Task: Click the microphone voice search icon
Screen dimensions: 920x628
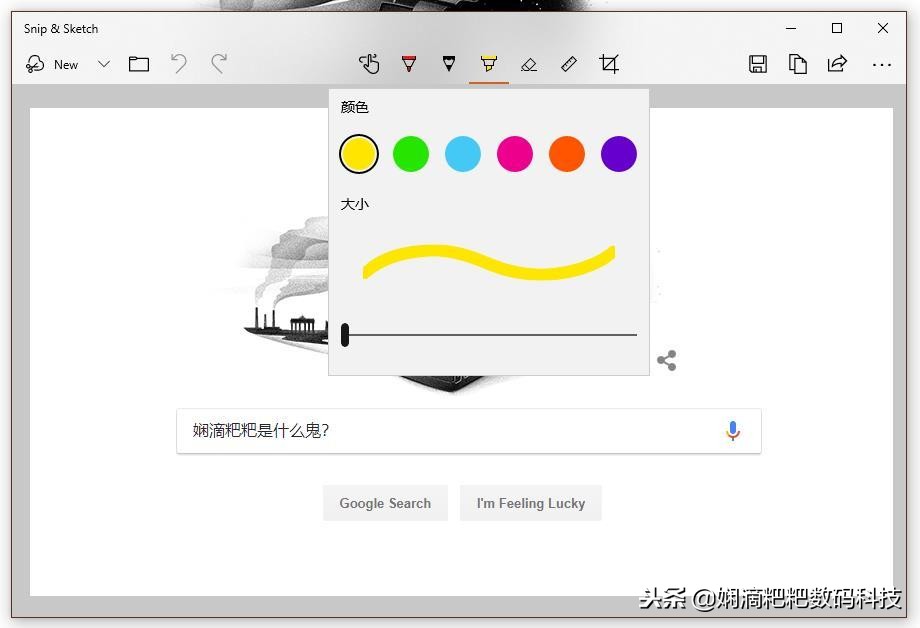Action: click(733, 431)
